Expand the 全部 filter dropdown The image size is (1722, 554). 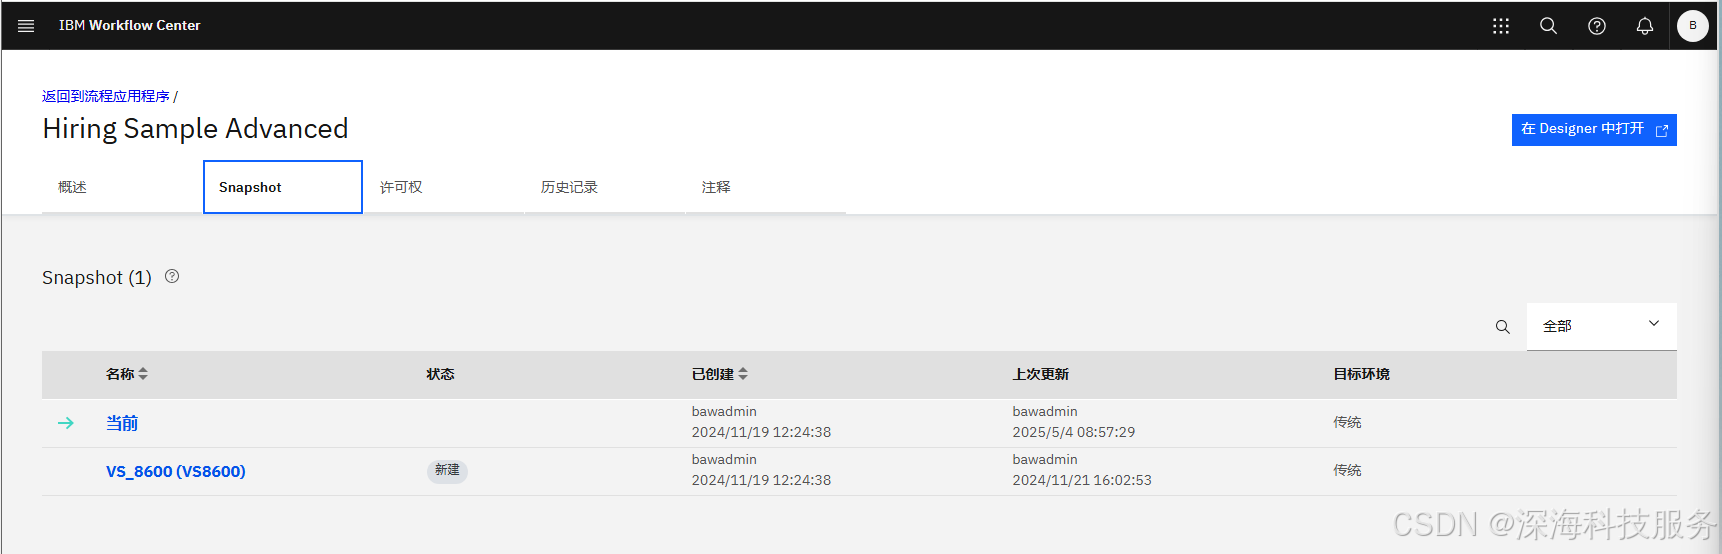pyautogui.click(x=1602, y=326)
